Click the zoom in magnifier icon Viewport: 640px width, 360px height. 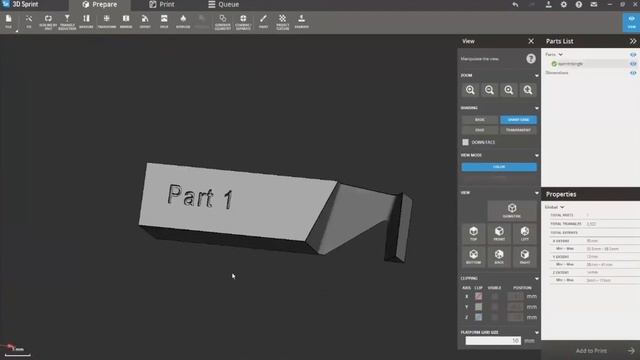[470, 90]
